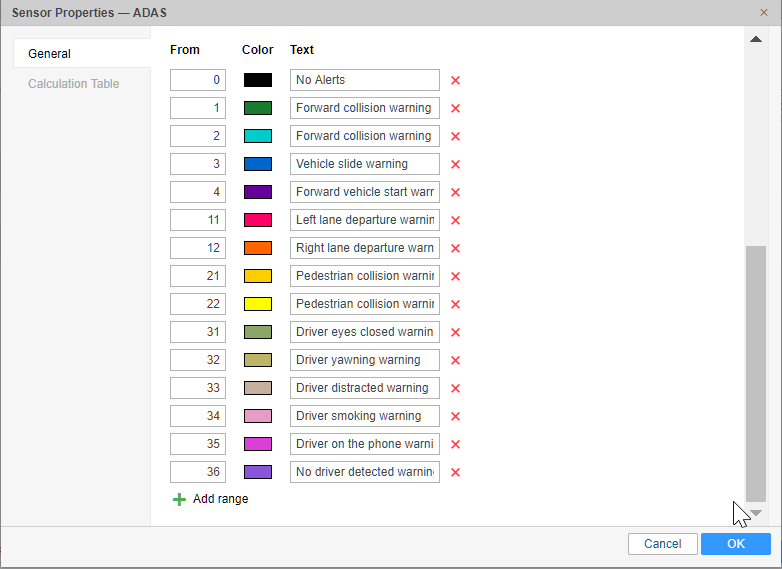Delete the Driver smoking warning row

pyautogui.click(x=455, y=416)
